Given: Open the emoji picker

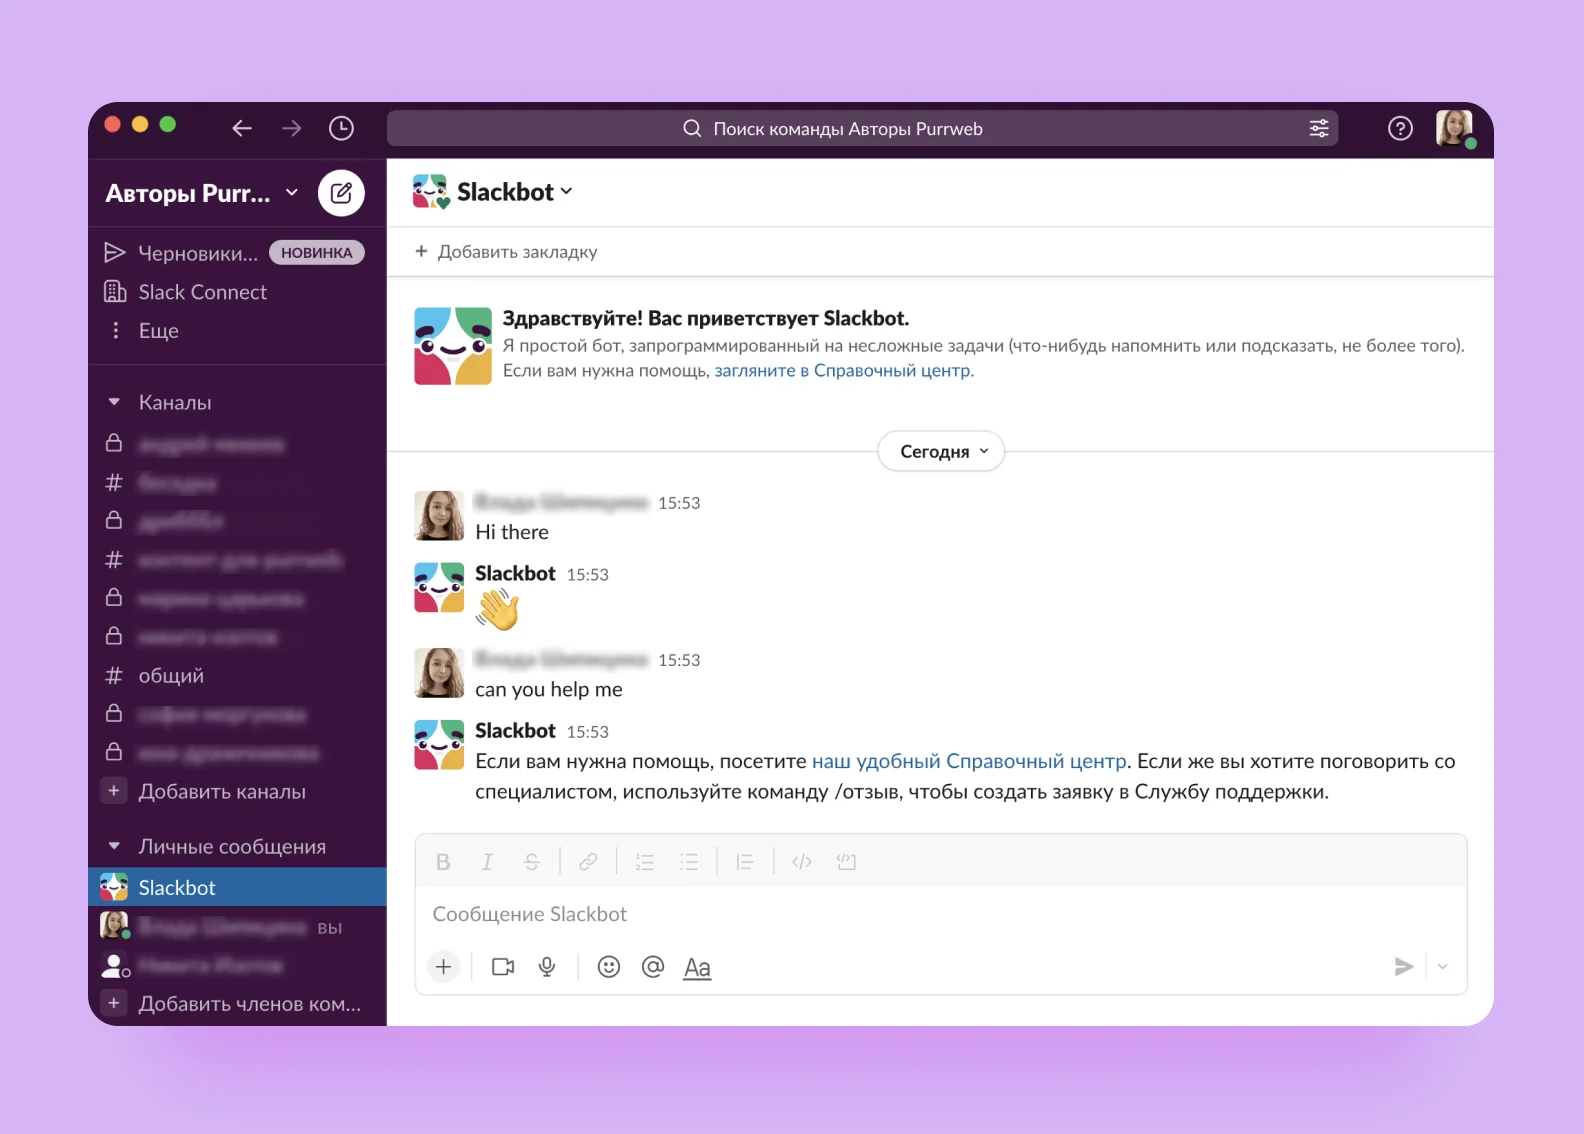Looking at the screenshot, I should pos(609,967).
